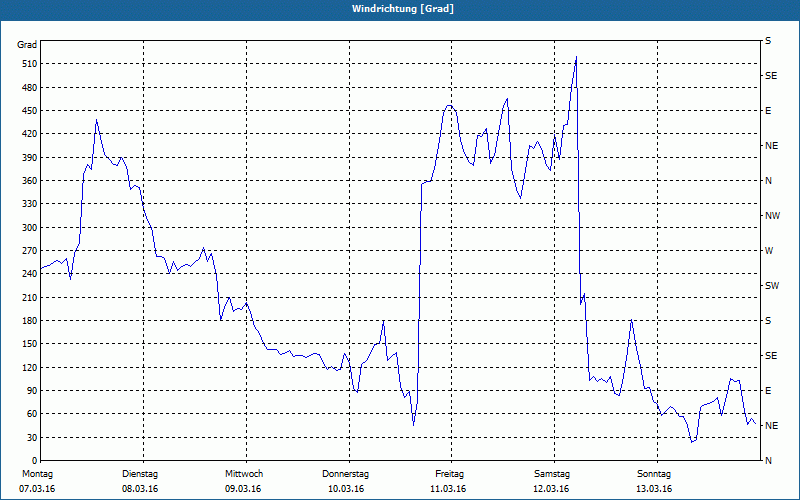Click the date 08.03.16
The image size is (800, 500).
(140, 489)
